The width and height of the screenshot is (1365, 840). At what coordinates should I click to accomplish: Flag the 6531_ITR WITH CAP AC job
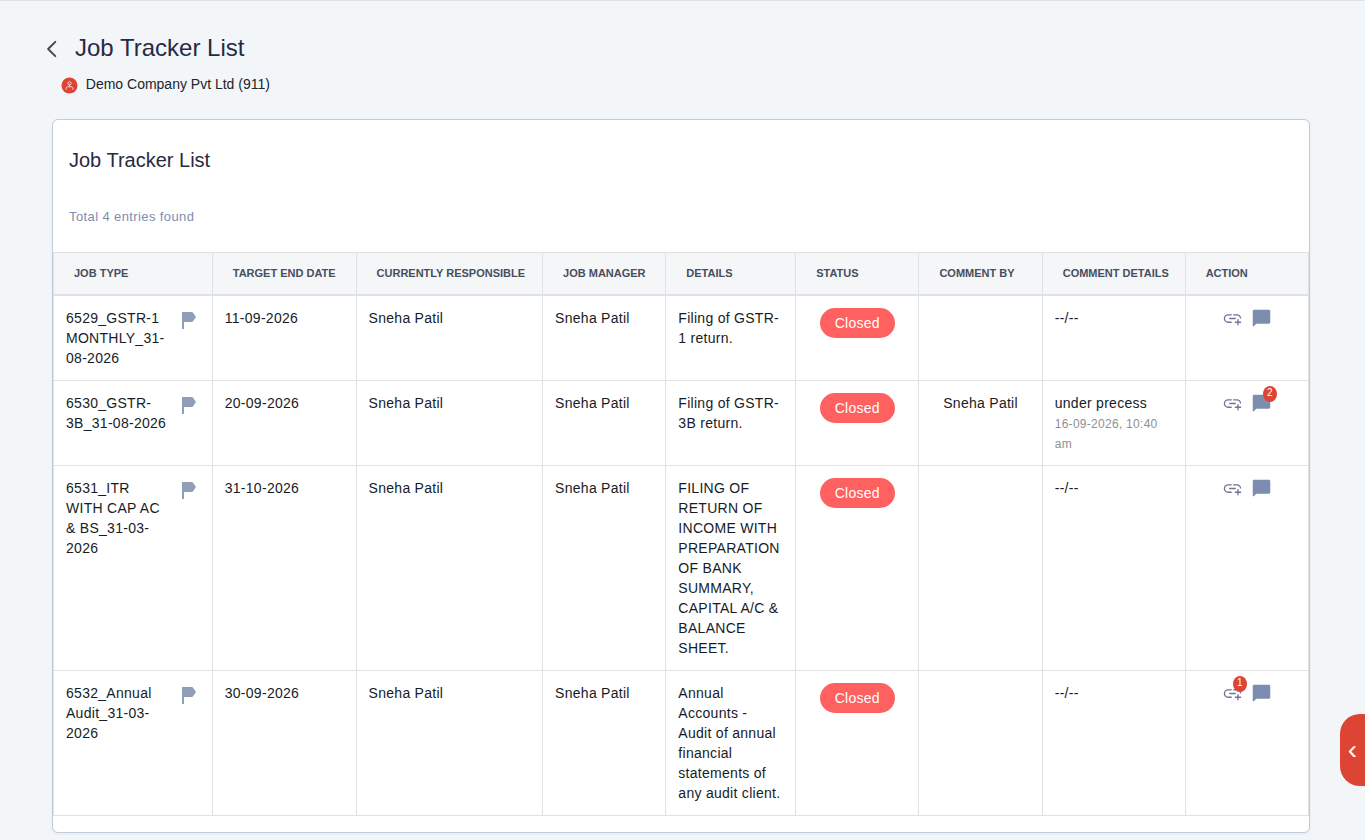pos(188,490)
